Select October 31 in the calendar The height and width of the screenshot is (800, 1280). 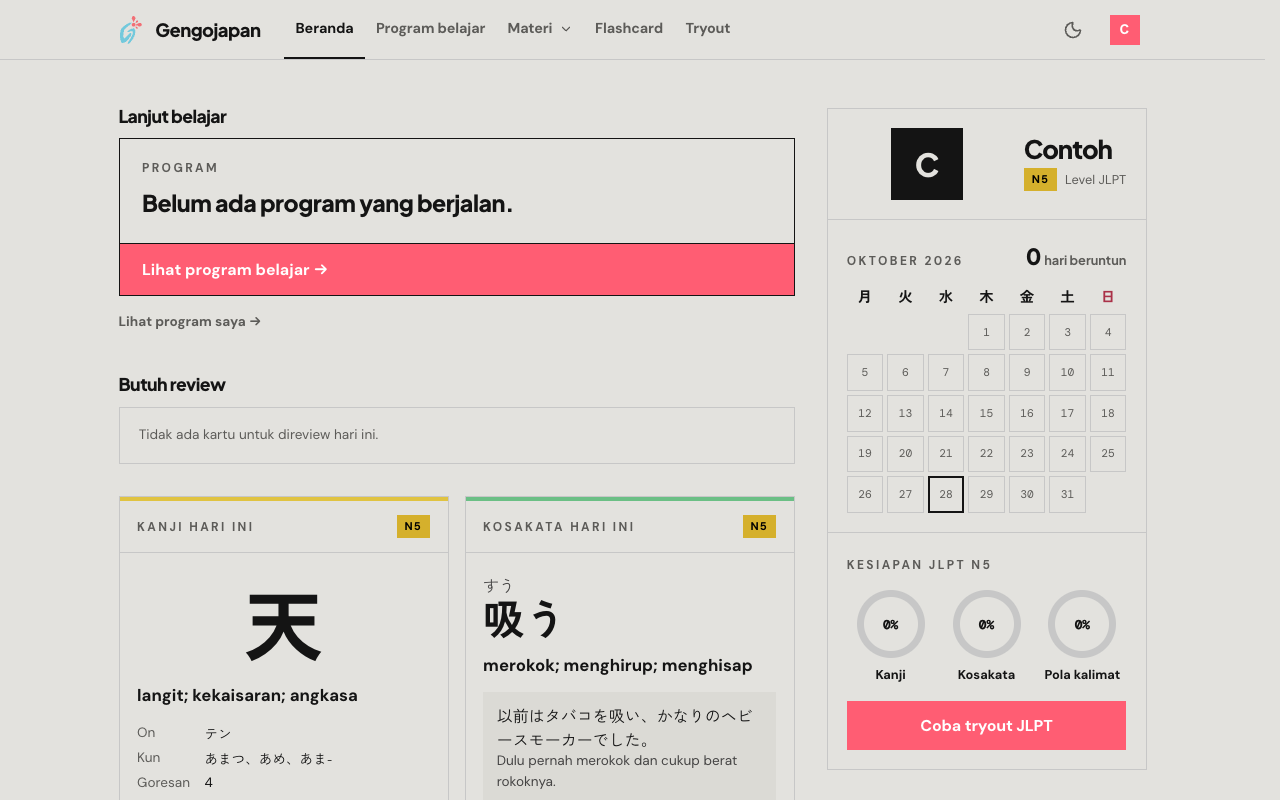tap(1067, 495)
